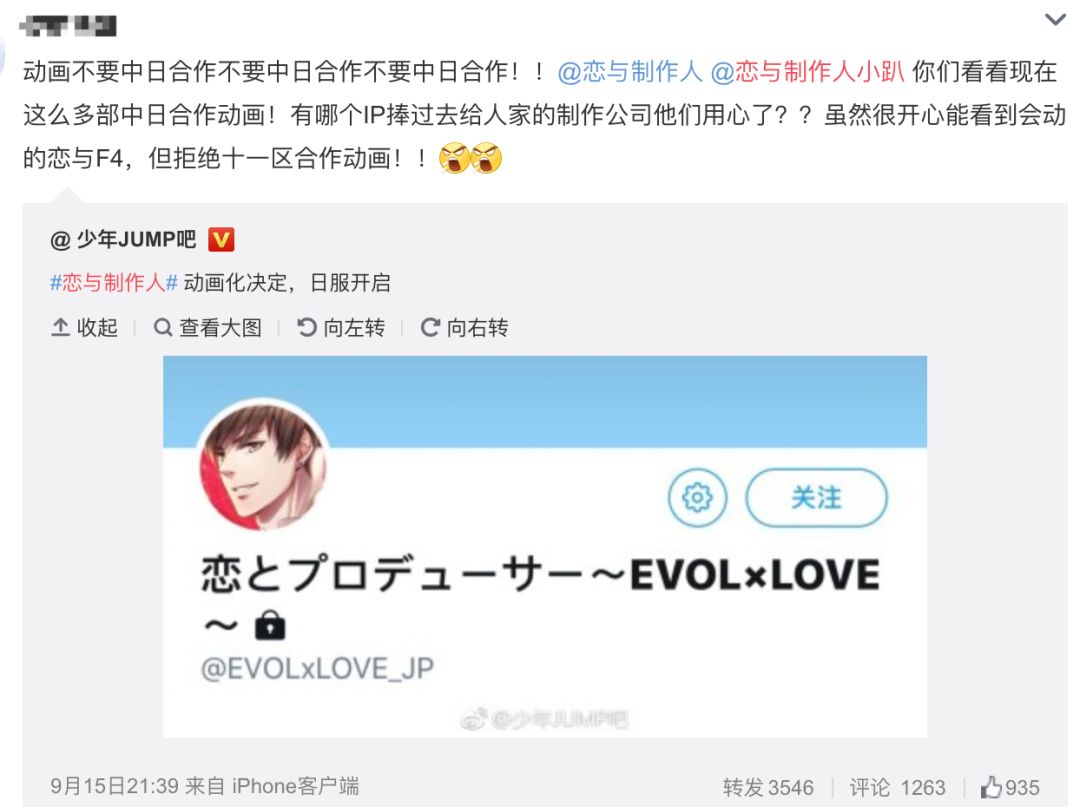This screenshot has width=1080, height=807.
Task: Like the post with the thumbs-up icon
Action: (991, 786)
